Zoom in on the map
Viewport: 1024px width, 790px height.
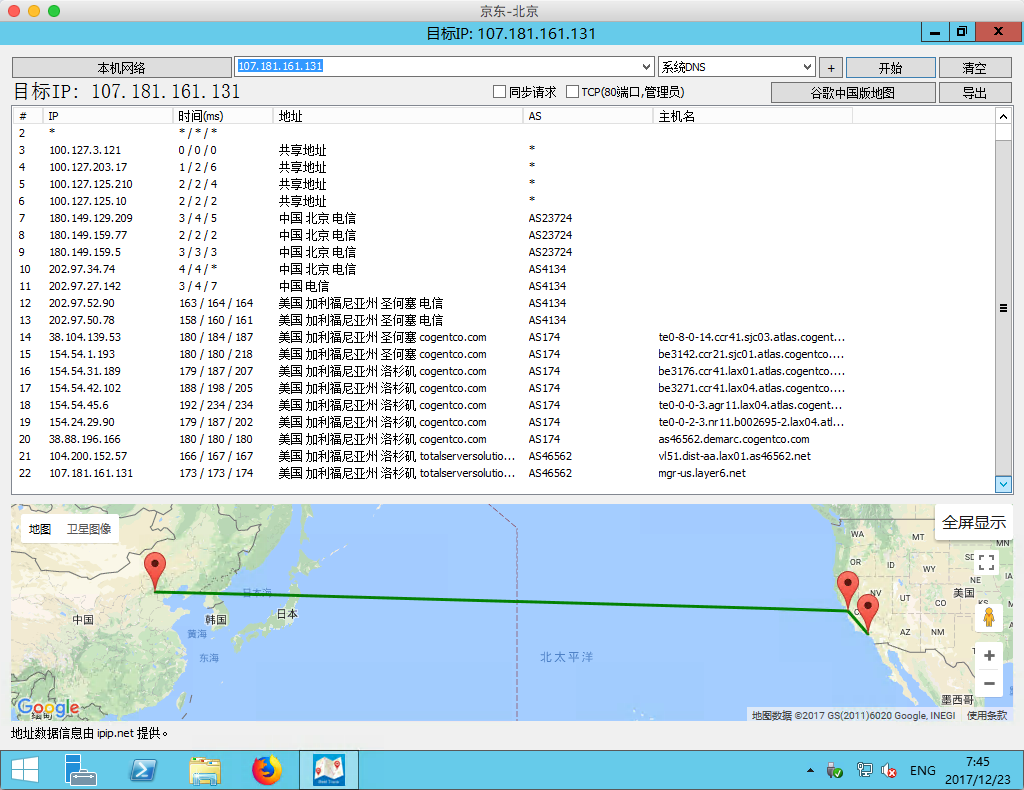(989, 656)
